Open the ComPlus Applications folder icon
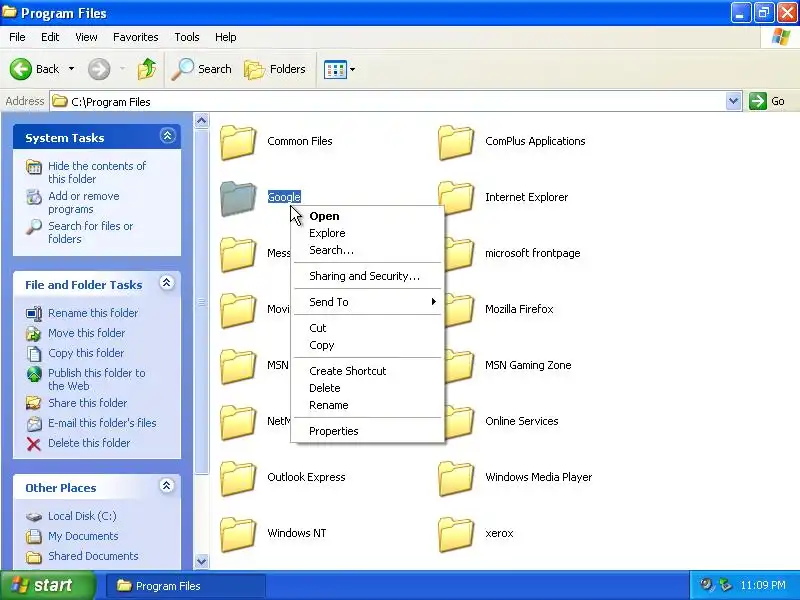 click(x=456, y=142)
